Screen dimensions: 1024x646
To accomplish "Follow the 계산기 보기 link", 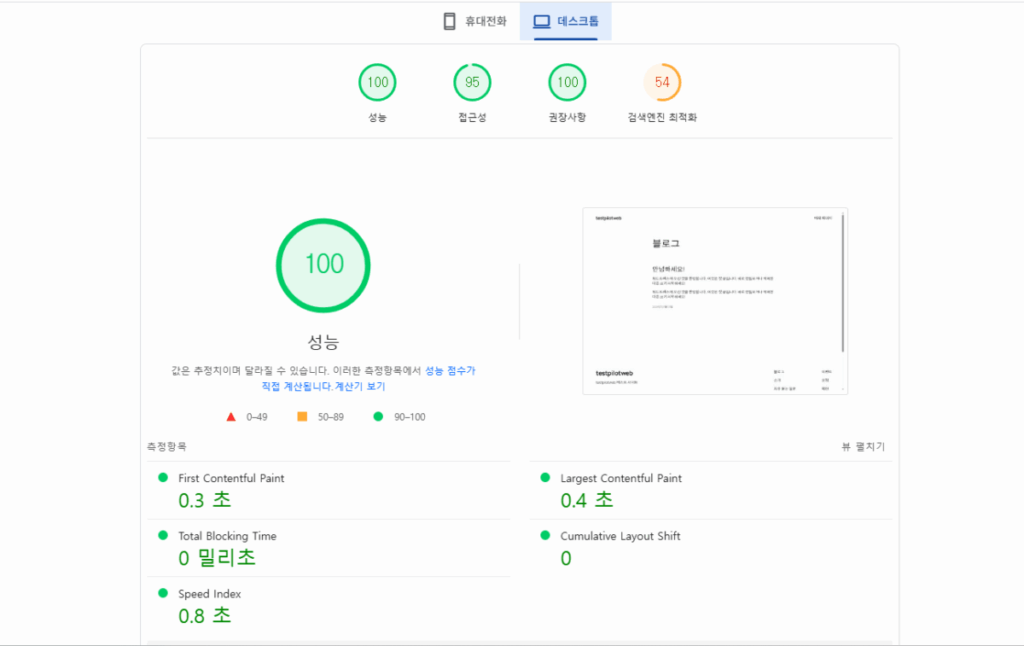I will tap(360, 386).
